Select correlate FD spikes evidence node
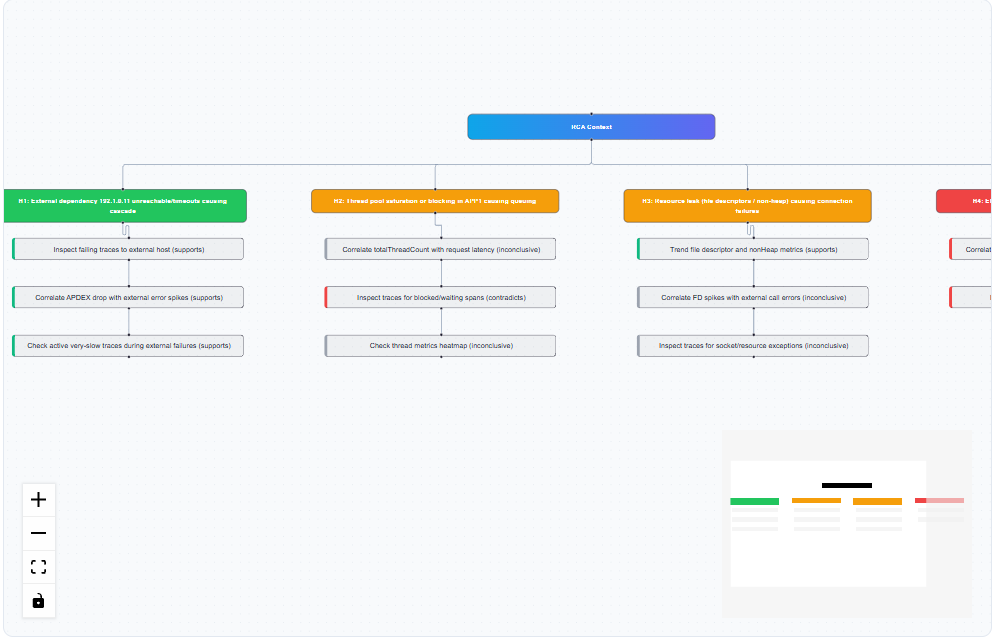Screen dimensions: 999x639 point(752,297)
